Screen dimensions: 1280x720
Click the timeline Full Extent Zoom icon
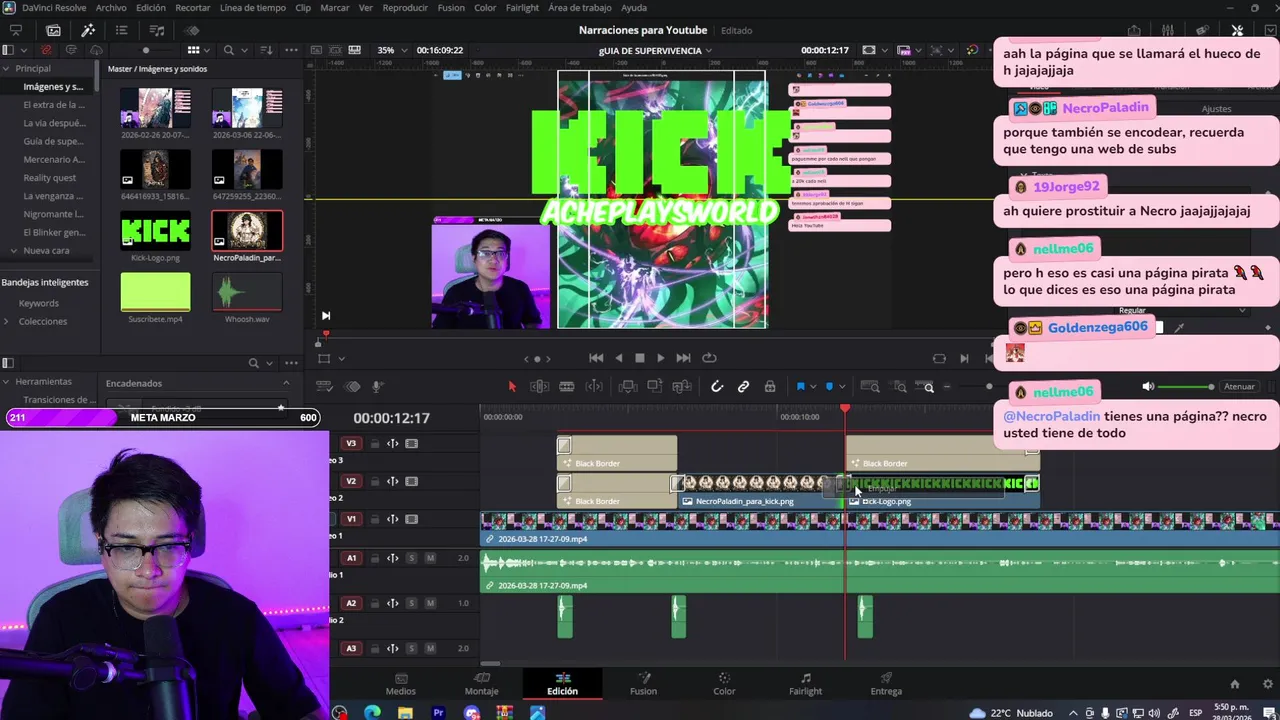click(870, 387)
